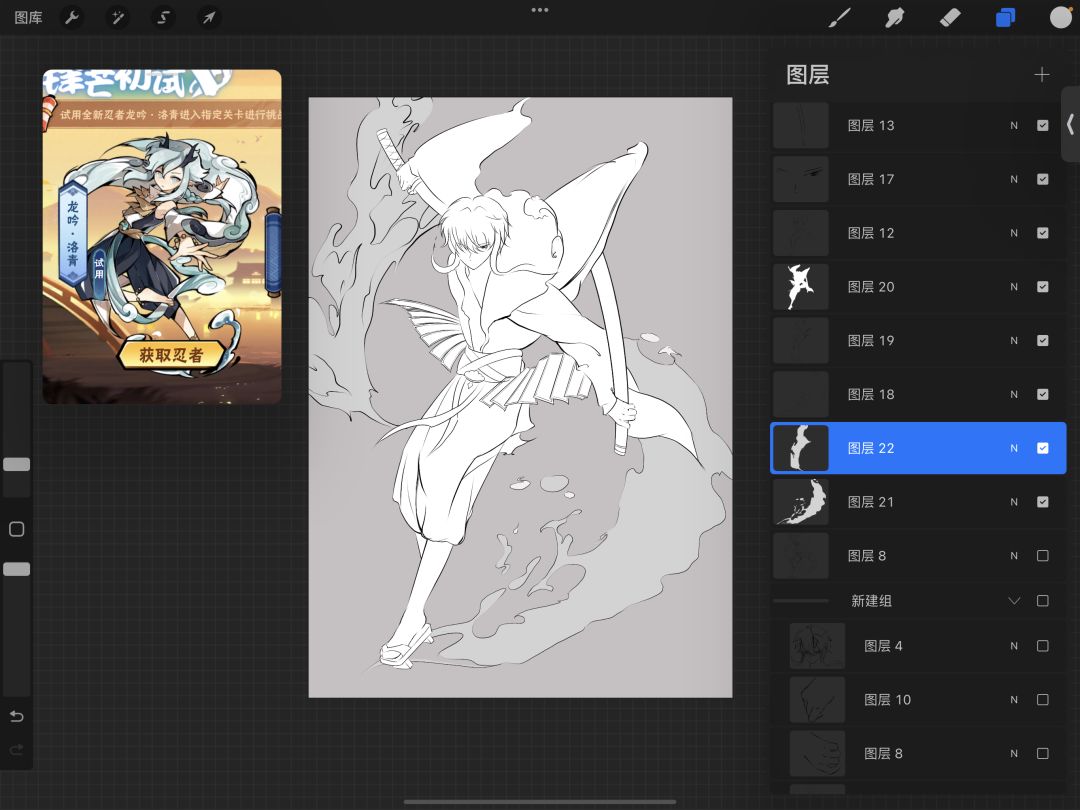Activate the Selection tool
The image size is (1080, 810).
click(163, 17)
